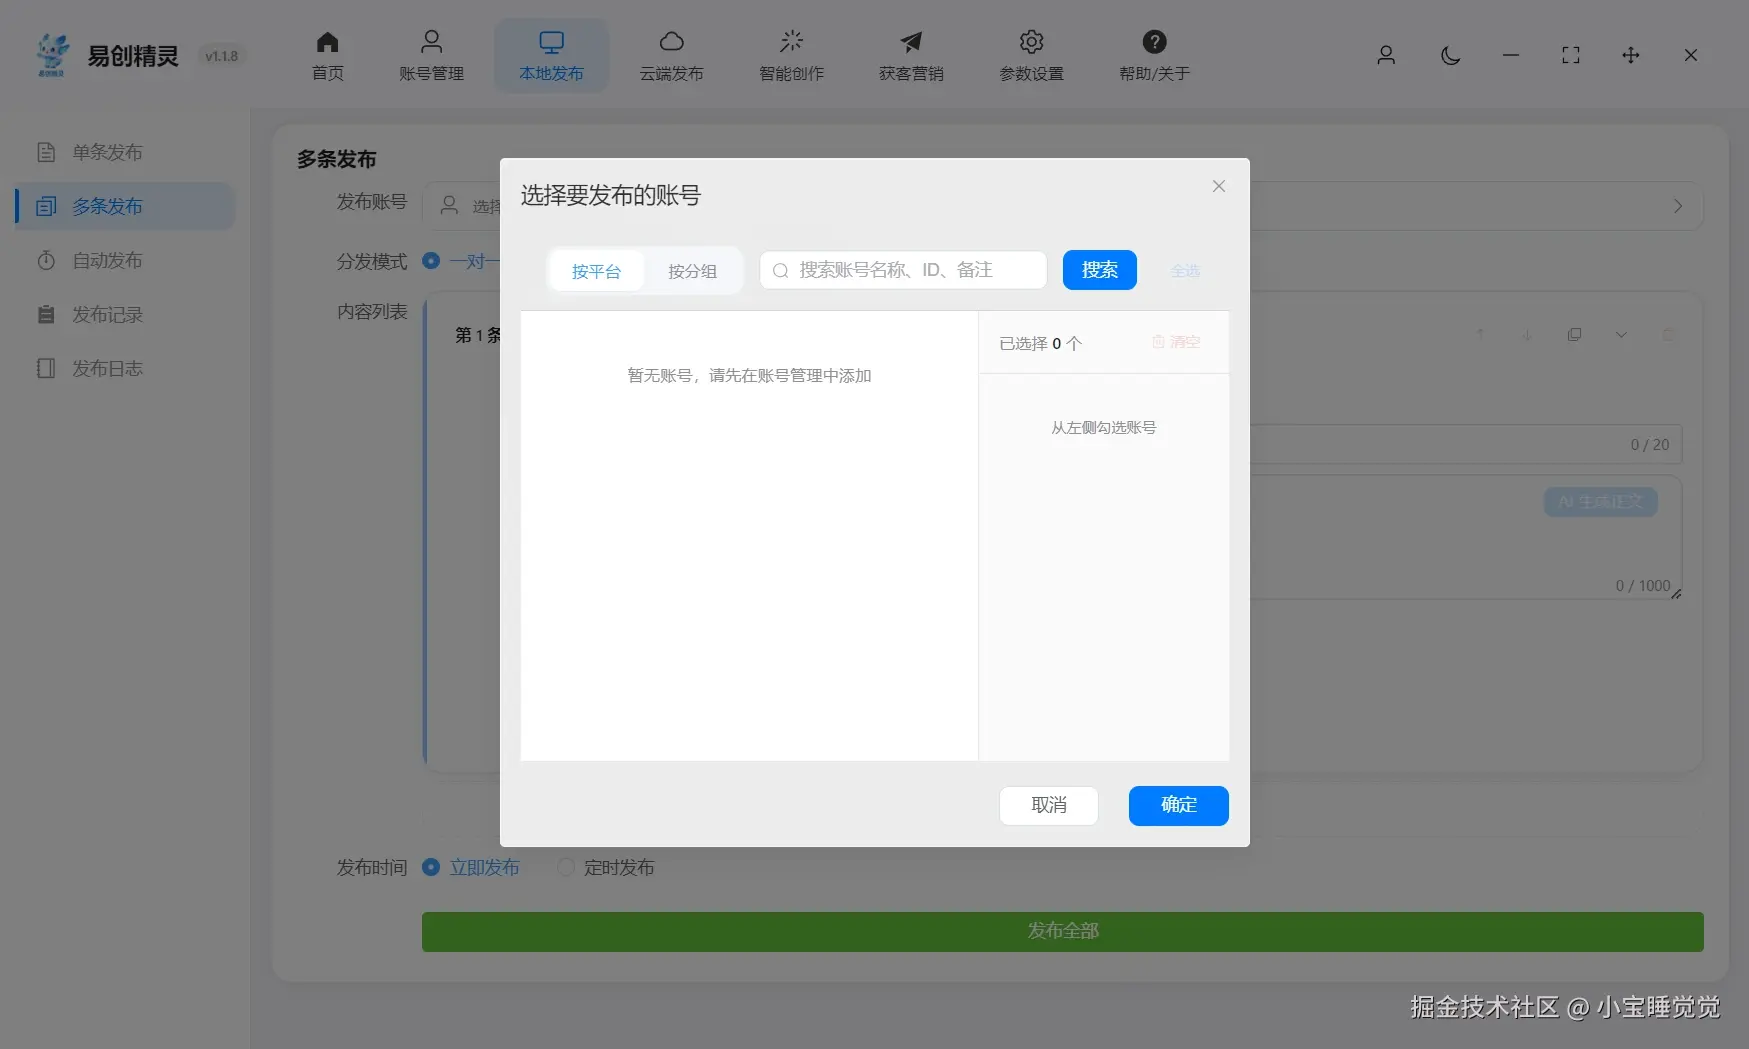The width and height of the screenshot is (1749, 1049).
Task: Click the green 发布全部 button
Action: tap(1061, 931)
